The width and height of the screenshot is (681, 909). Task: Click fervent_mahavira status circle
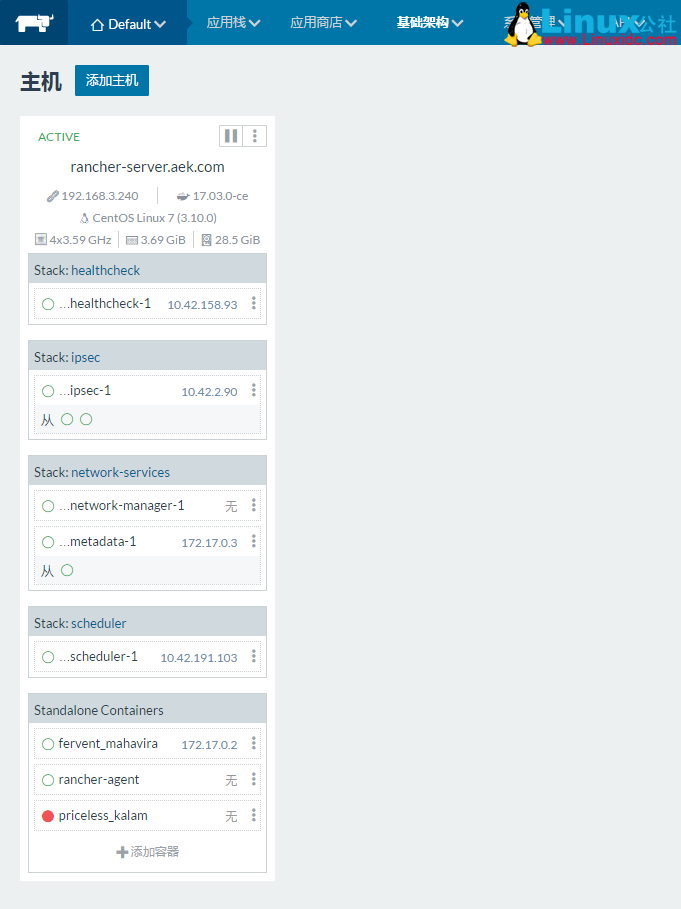pyautogui.click(x=48, y=744)
